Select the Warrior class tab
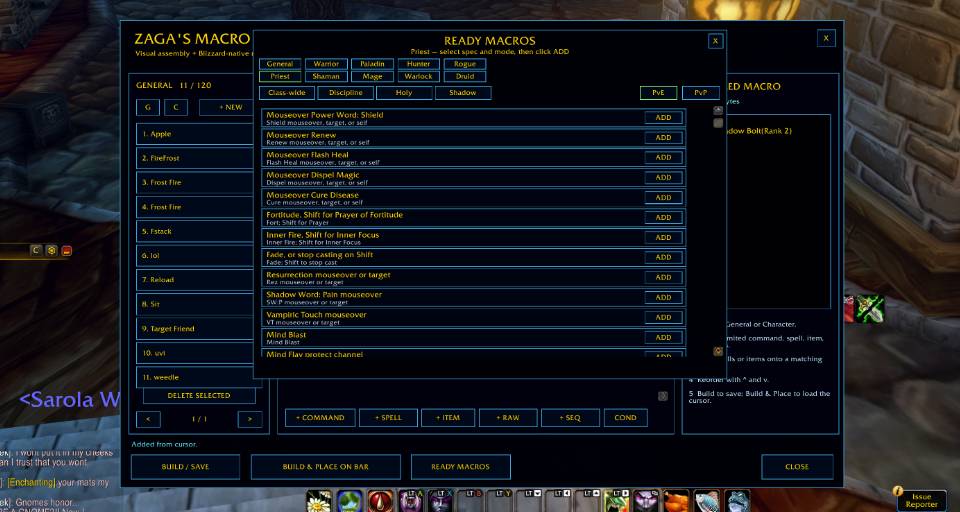The height and width of the screenshot is (512, 960). tap(326, 64)
